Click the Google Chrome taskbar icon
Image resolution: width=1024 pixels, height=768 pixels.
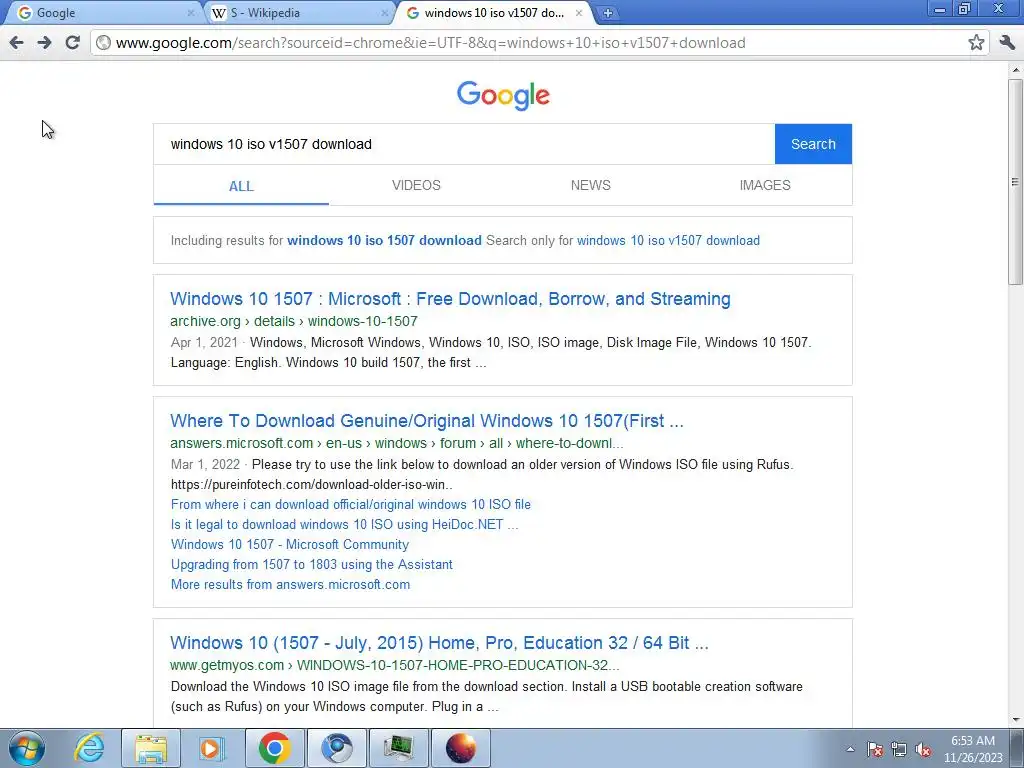274,748
